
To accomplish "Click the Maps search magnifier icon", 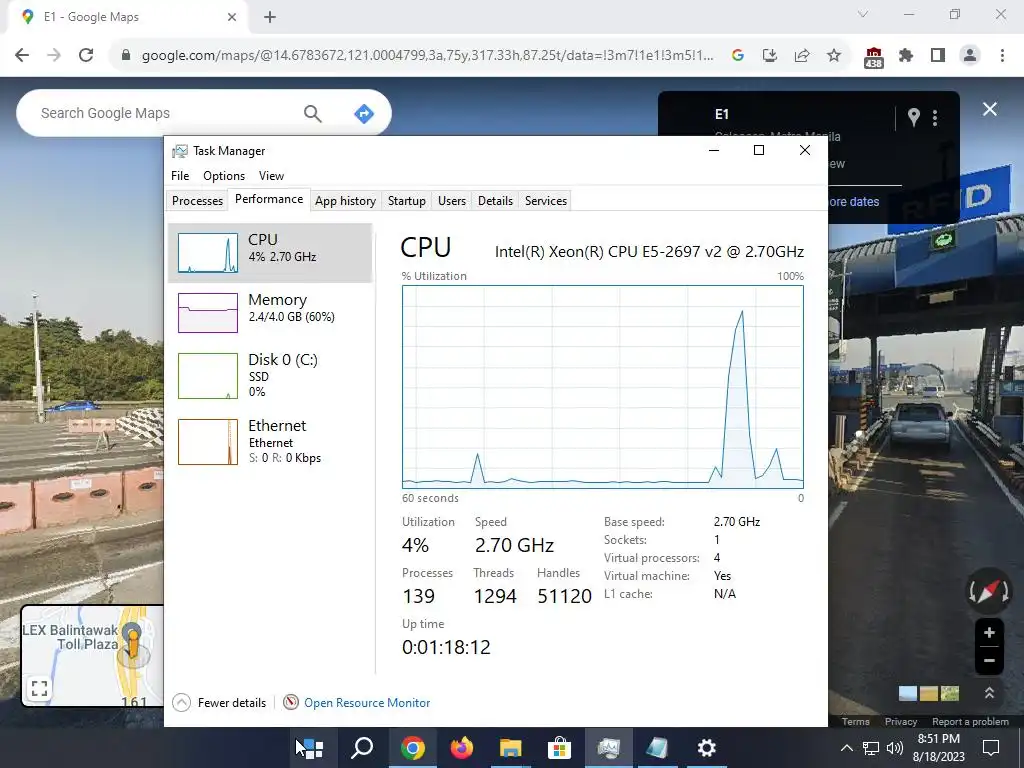I will click(x=313, y=113).
